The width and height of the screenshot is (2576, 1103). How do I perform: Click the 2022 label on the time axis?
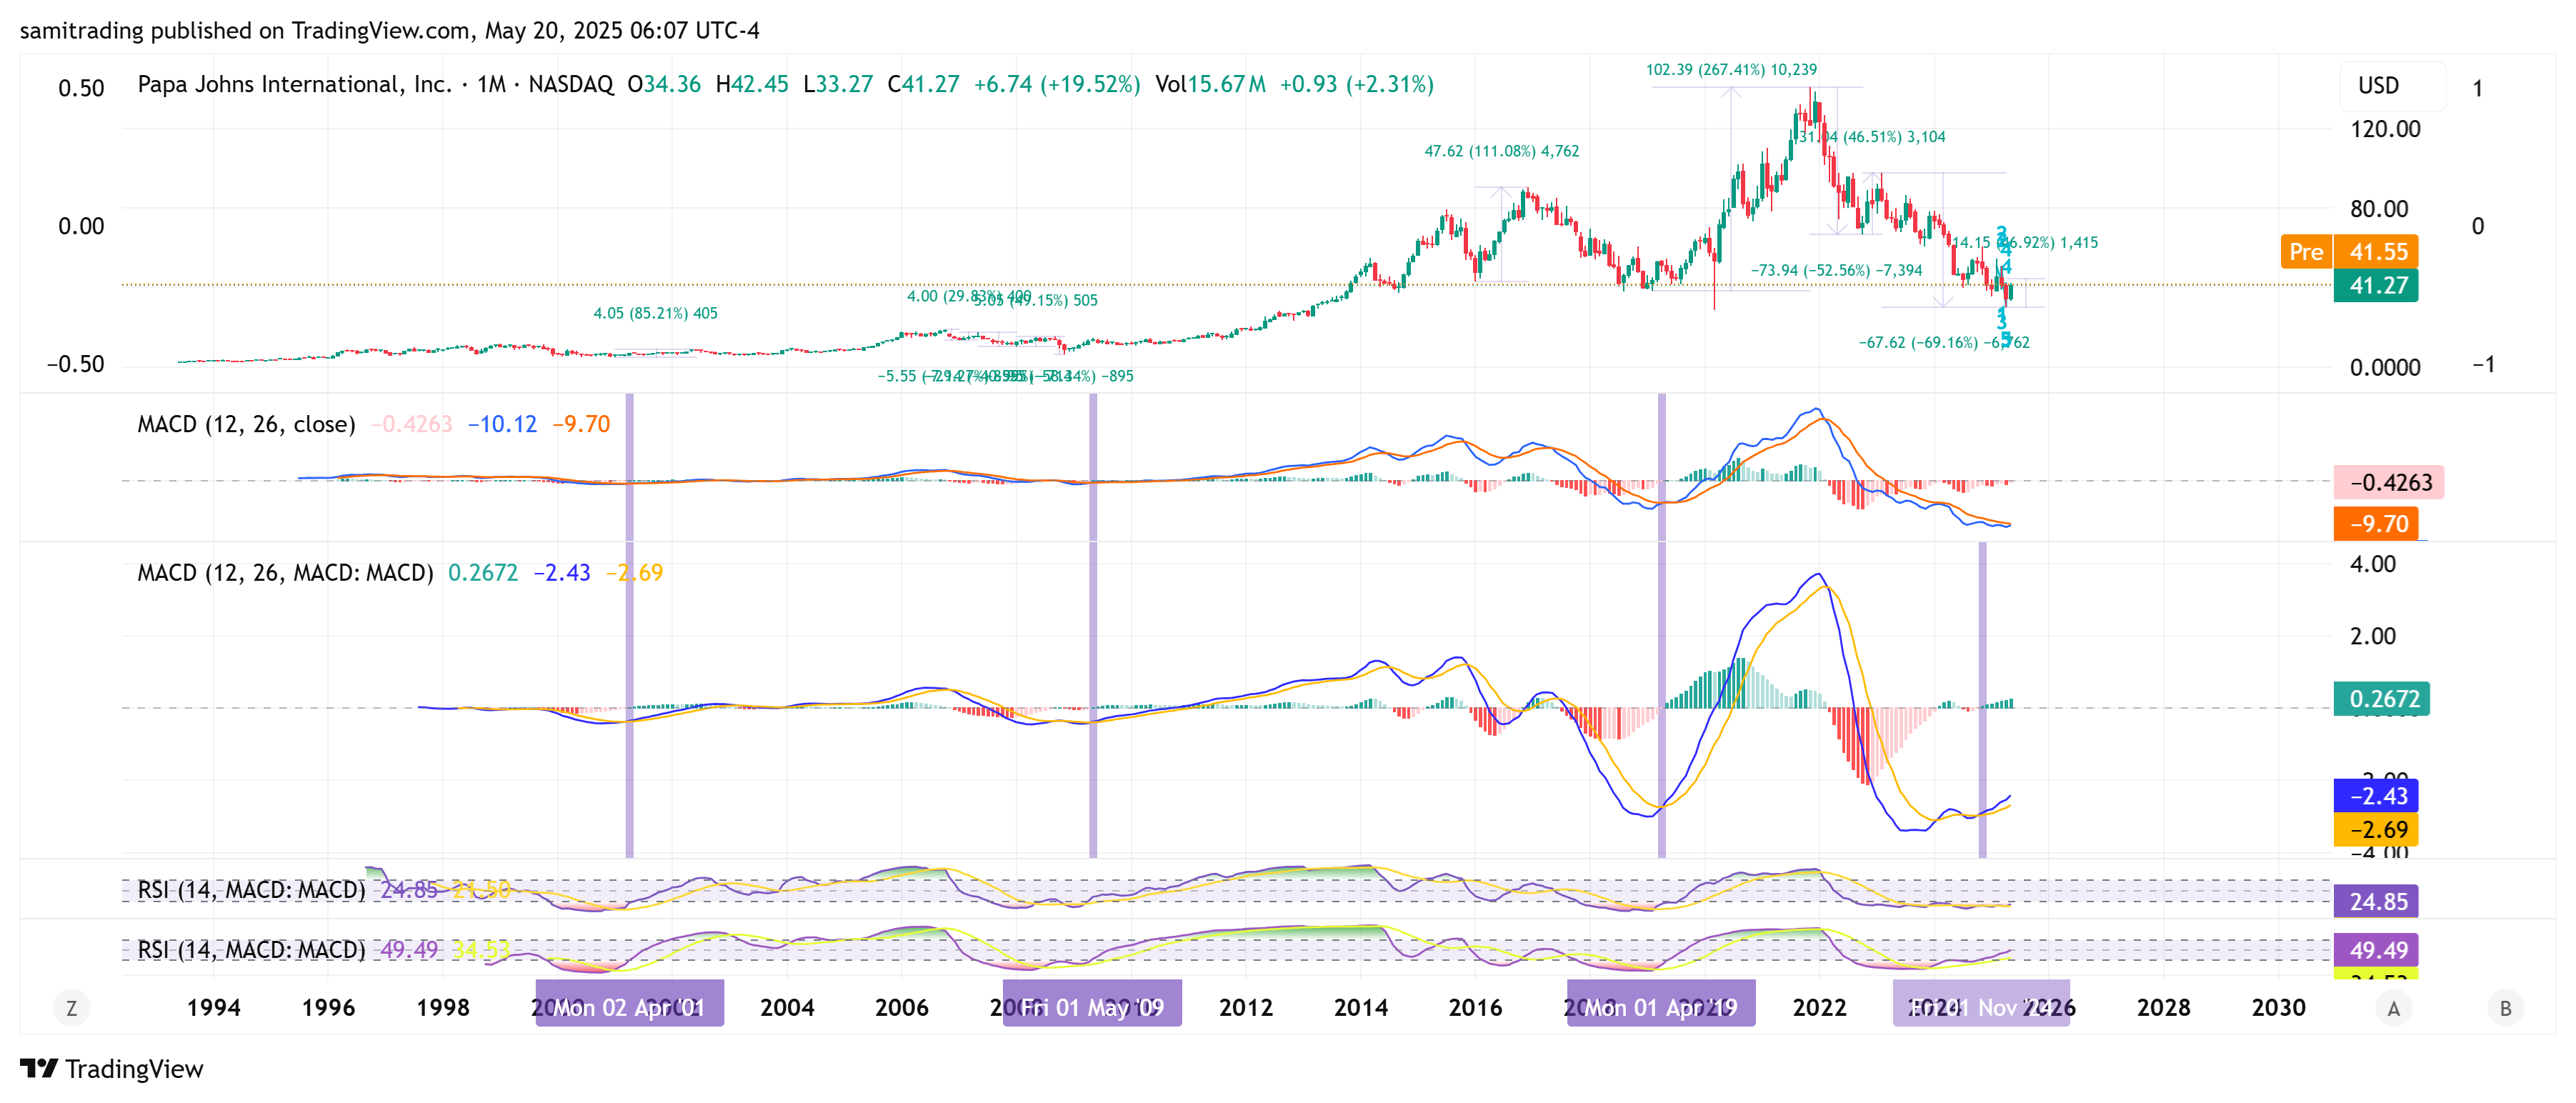point(1820,1008)
